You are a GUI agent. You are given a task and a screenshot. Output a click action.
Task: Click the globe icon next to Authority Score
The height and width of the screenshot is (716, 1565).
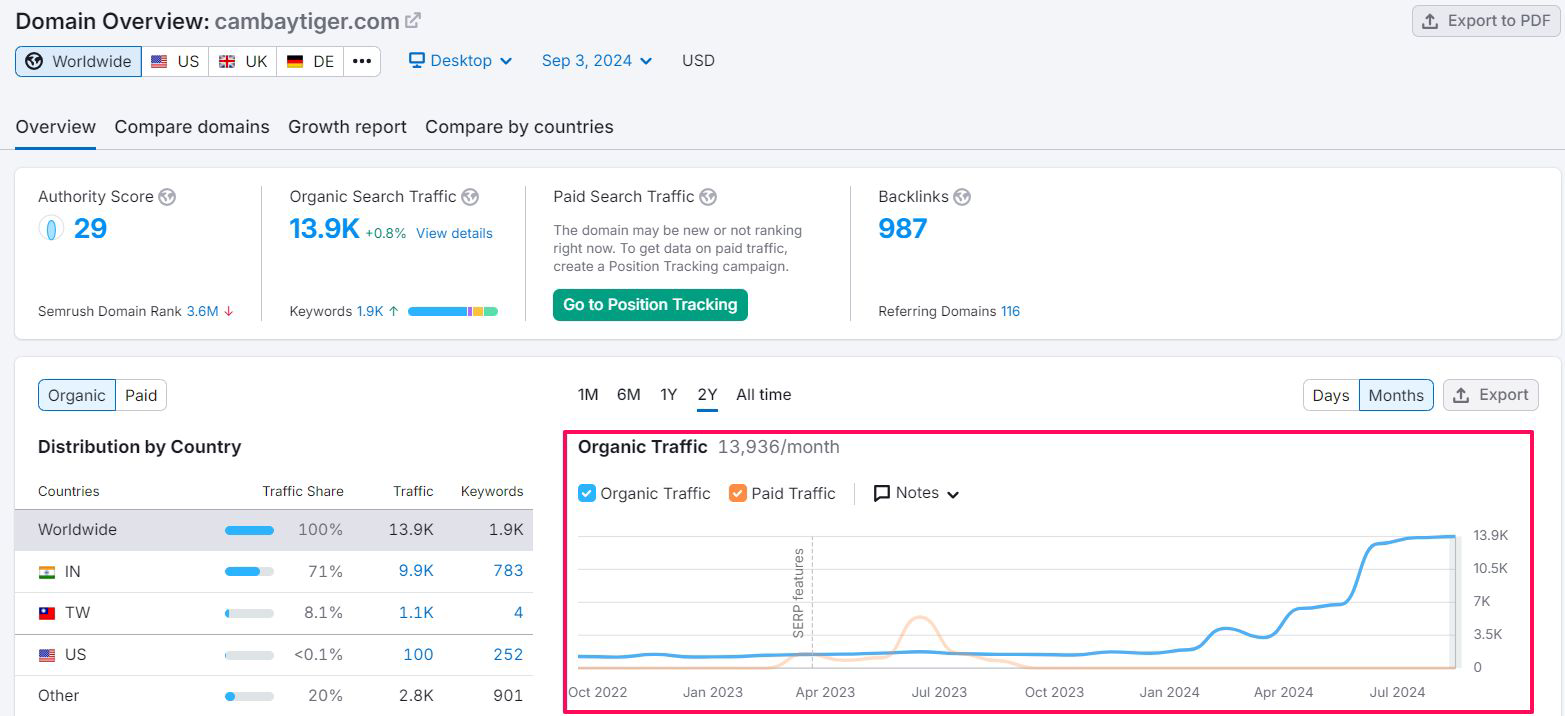tap(167, 197)
